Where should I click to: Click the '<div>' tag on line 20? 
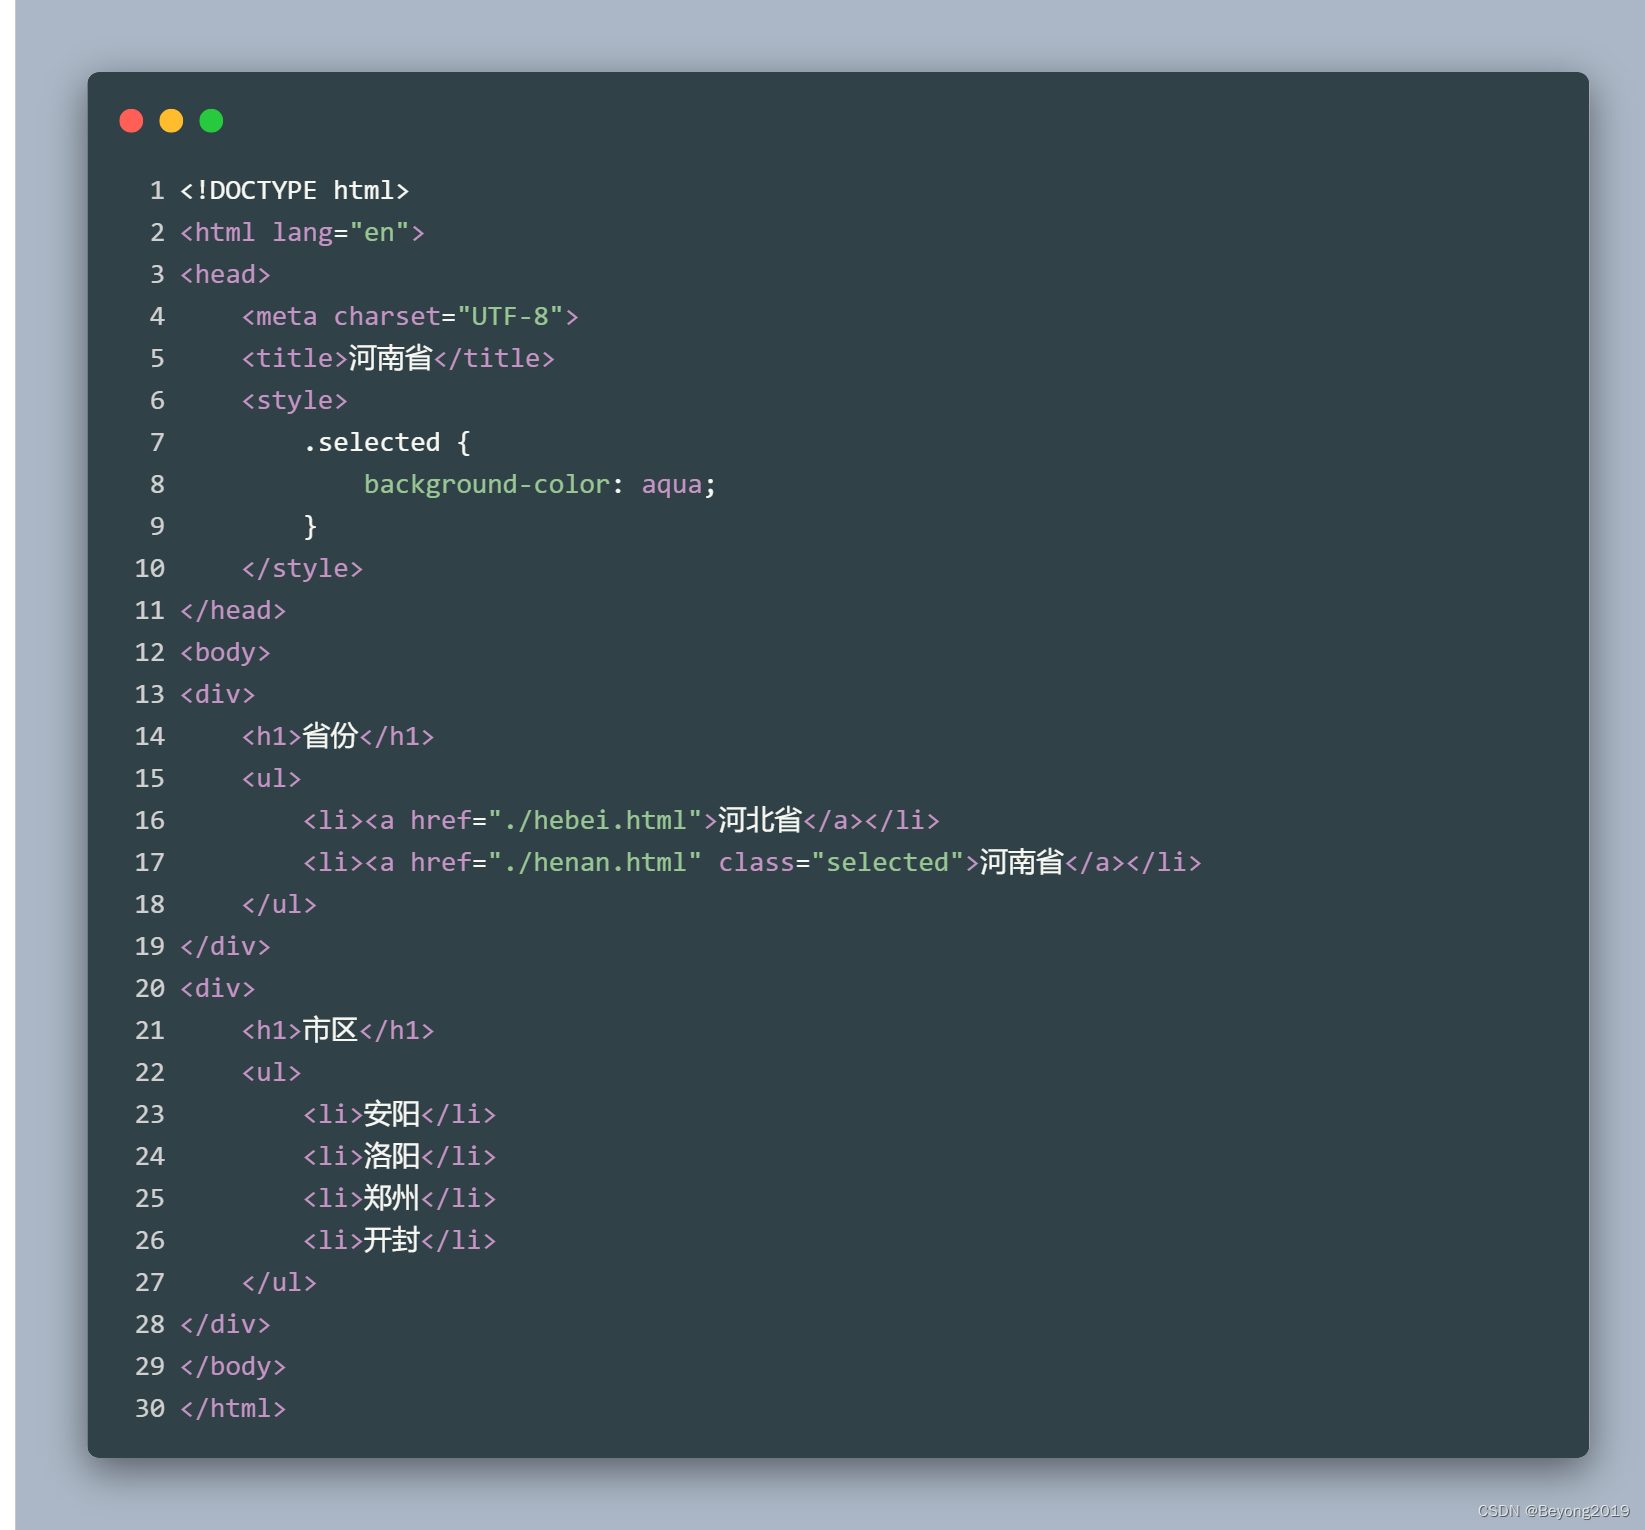tap(218, 988)
